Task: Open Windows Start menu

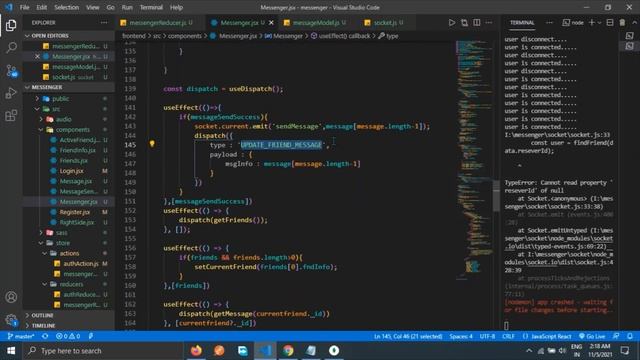Action: tap(11, 351)
